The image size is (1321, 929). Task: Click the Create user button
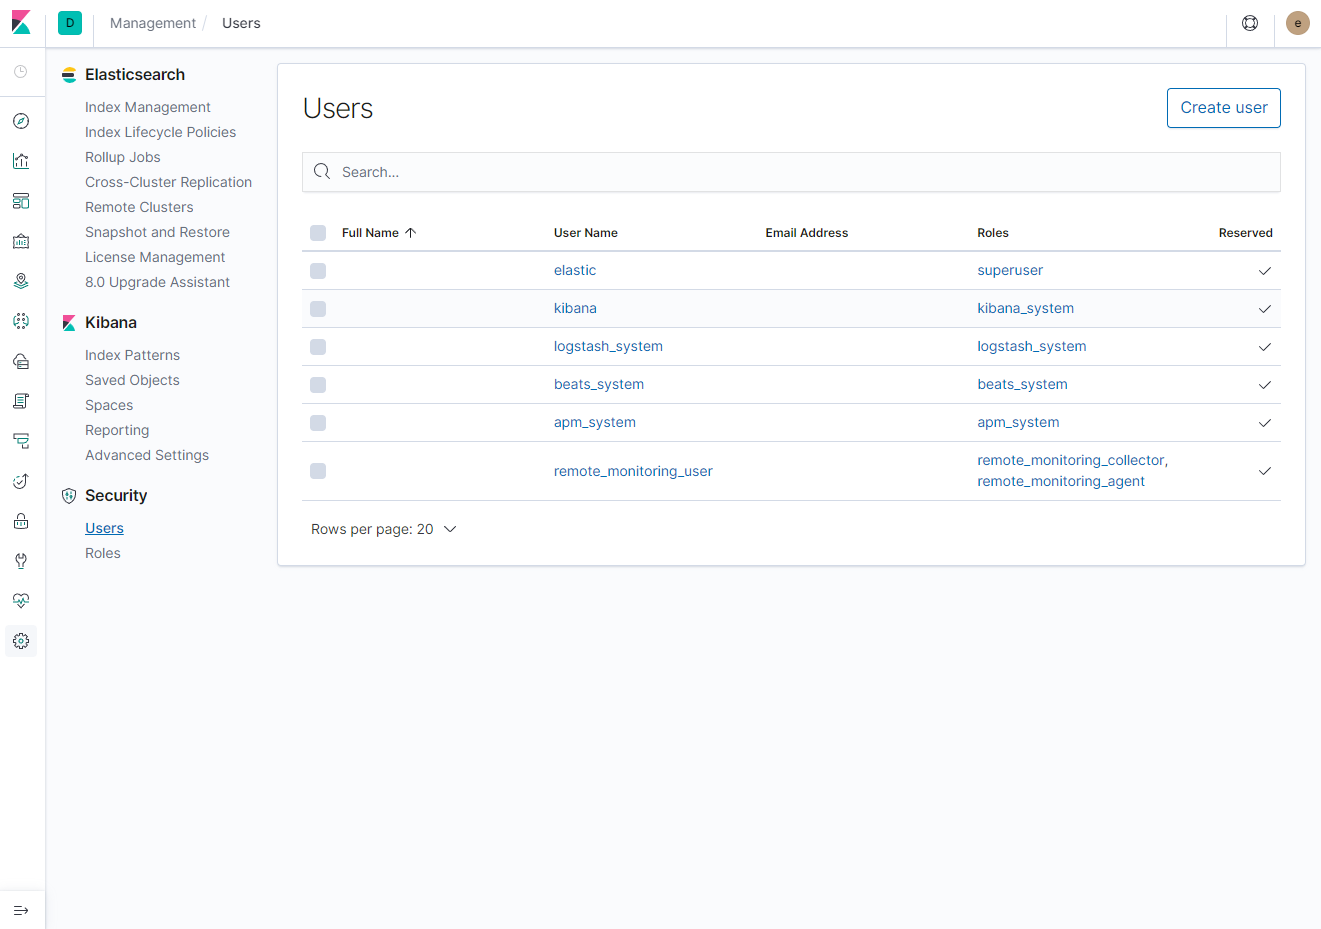click(1224, 108)
